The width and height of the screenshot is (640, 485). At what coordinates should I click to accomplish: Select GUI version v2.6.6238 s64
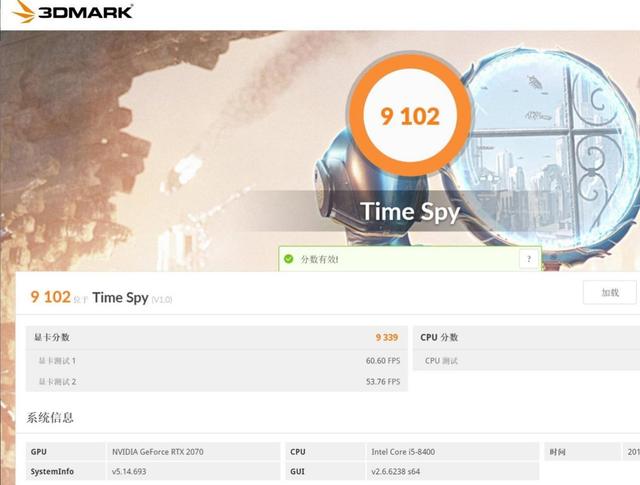(x=396, y=471)
